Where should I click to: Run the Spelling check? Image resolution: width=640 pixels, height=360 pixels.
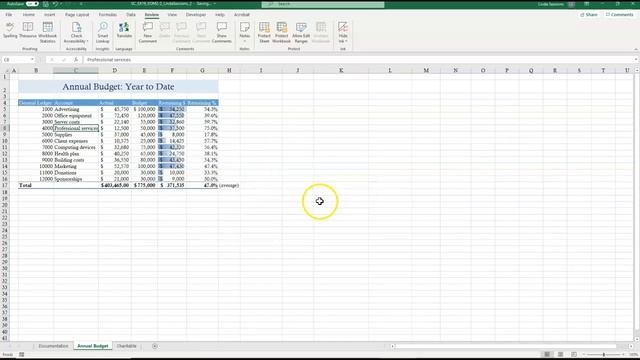click(10, 31)
